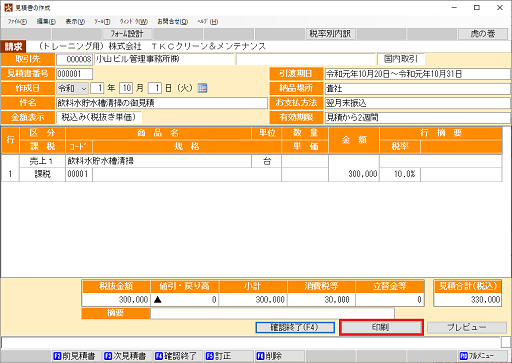
Task: Maximize the 見積書の作成 window
Action: click(477, 7)
